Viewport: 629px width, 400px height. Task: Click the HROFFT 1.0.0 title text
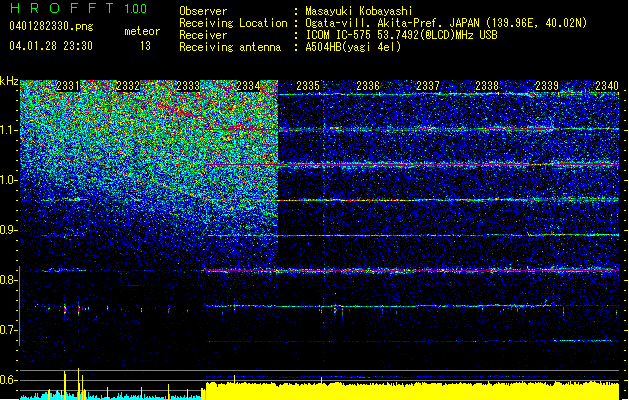pos(78,8)
